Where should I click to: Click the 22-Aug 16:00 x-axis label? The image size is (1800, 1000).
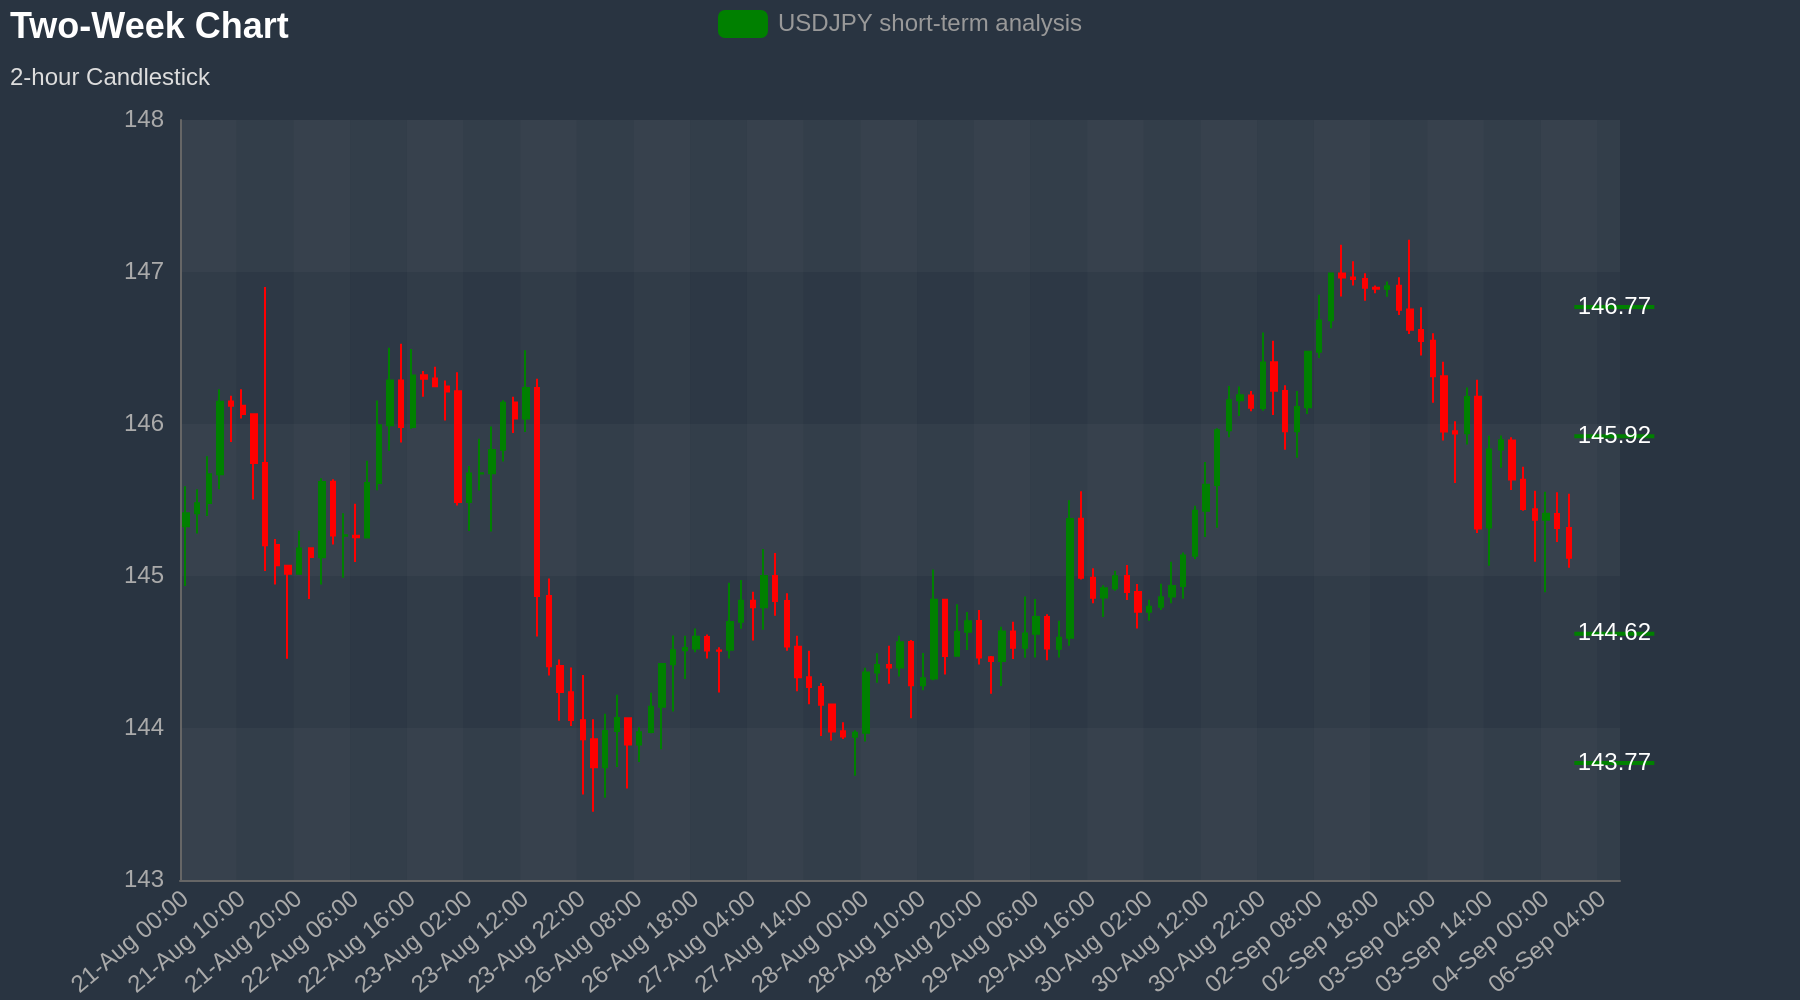pyautogui.click(x=357, y=941)
